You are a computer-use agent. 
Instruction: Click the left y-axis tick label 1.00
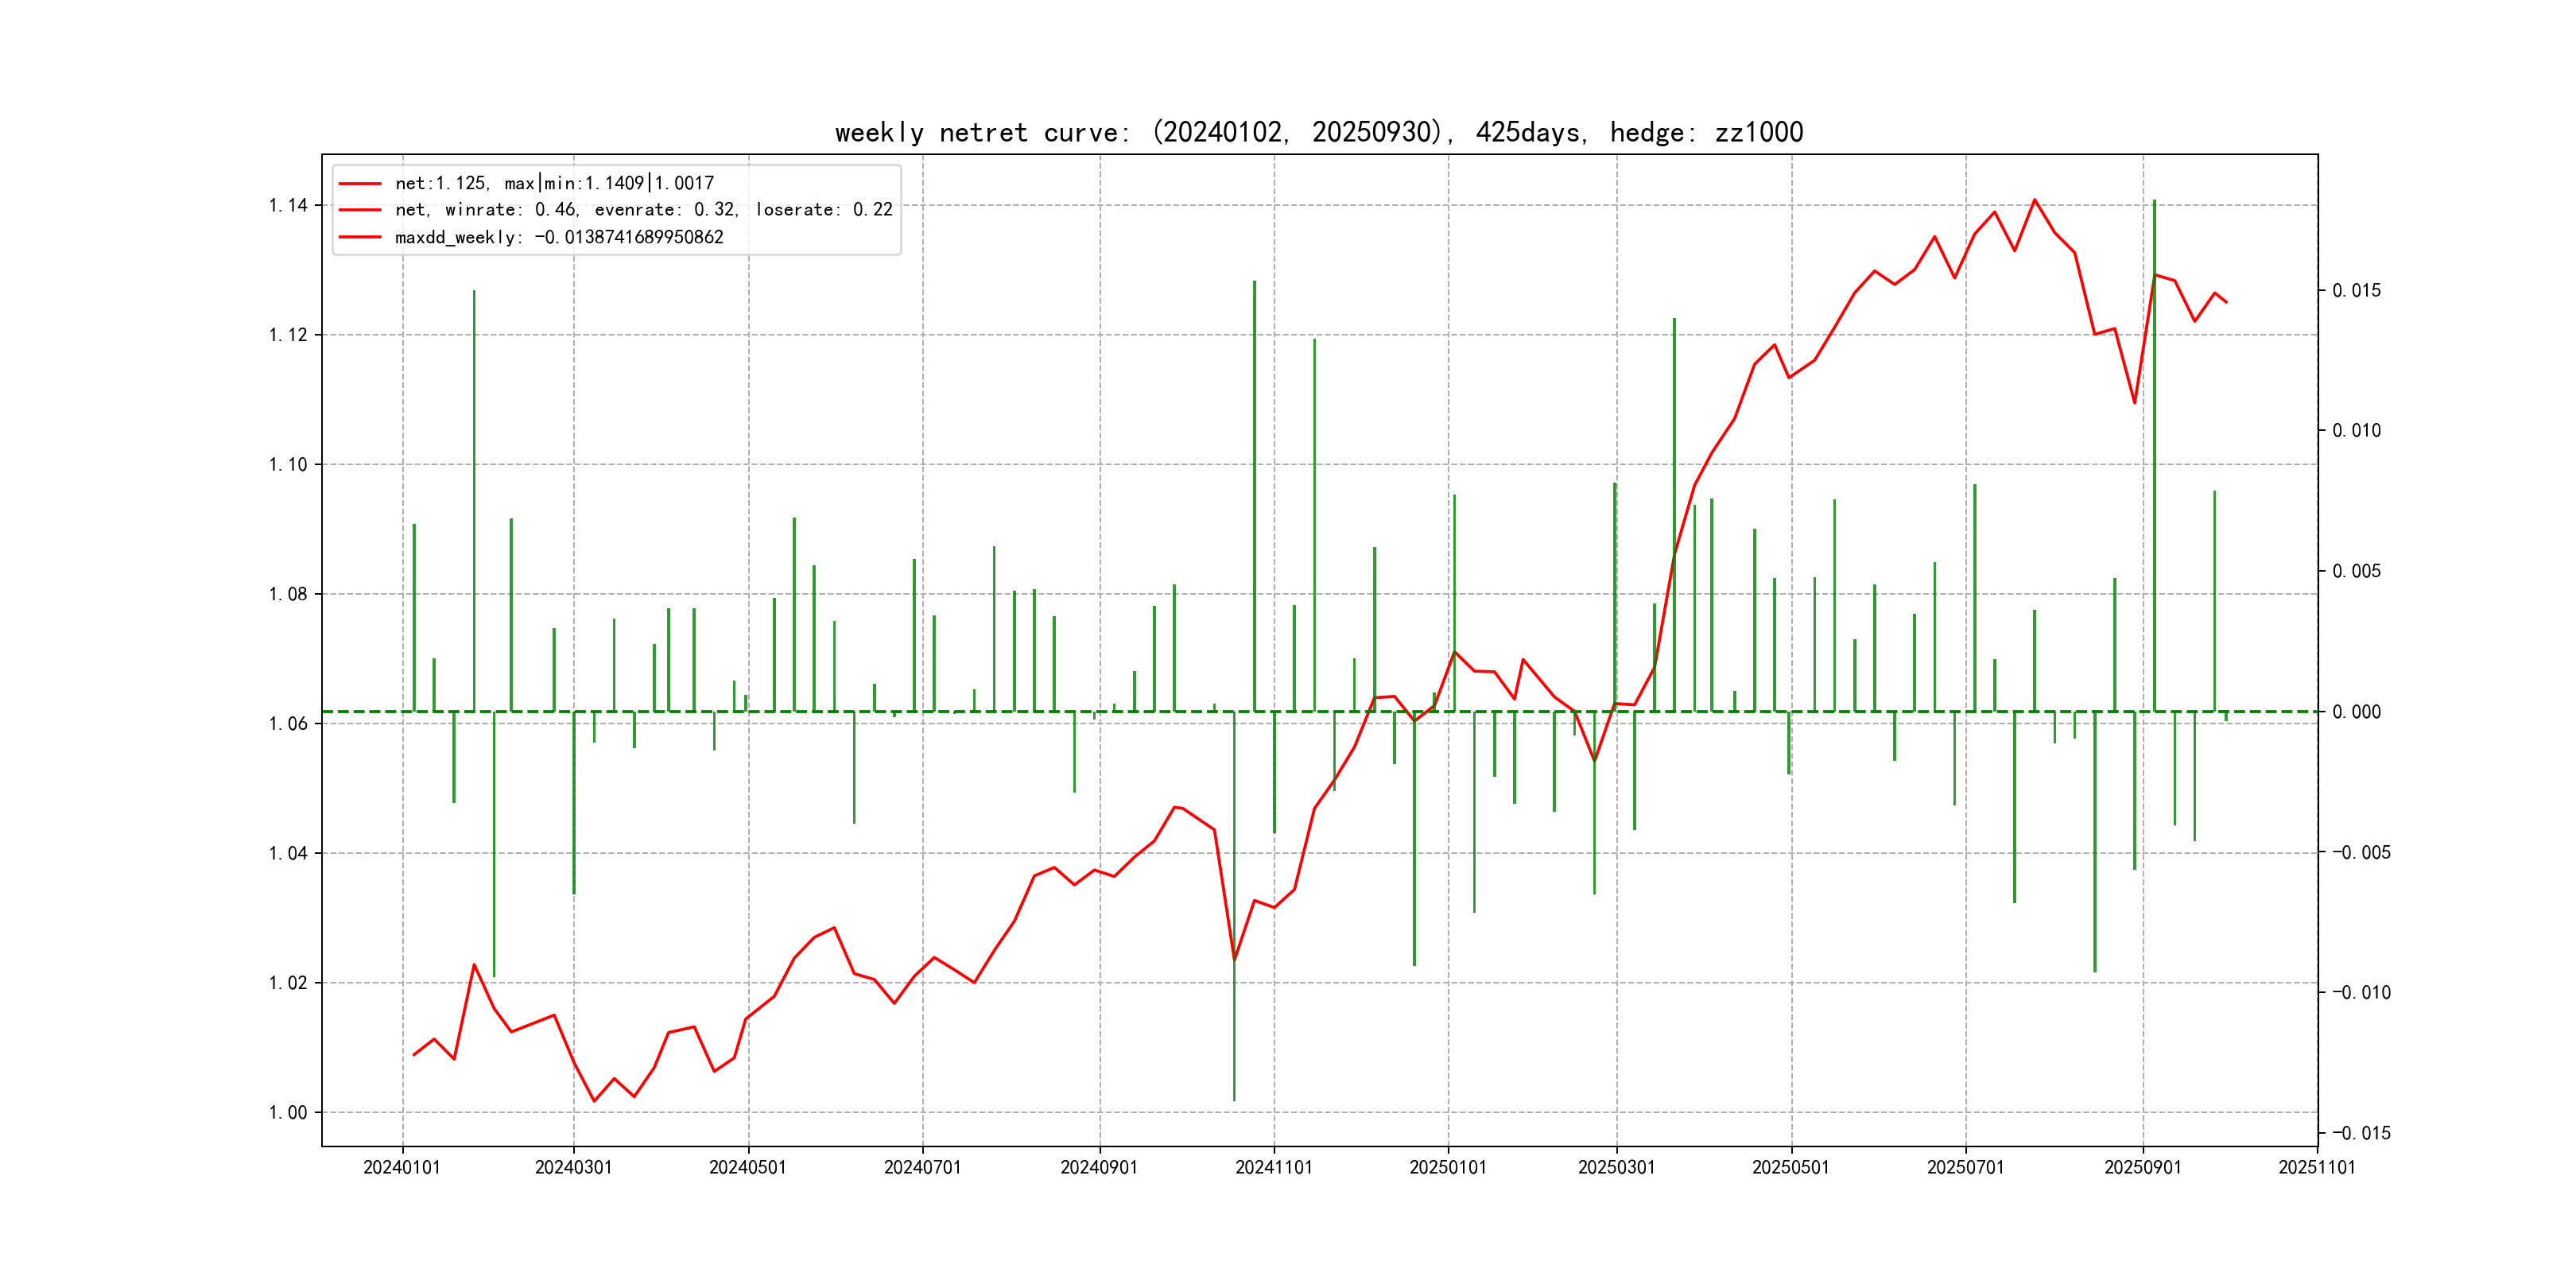(x=288, y=1113)
